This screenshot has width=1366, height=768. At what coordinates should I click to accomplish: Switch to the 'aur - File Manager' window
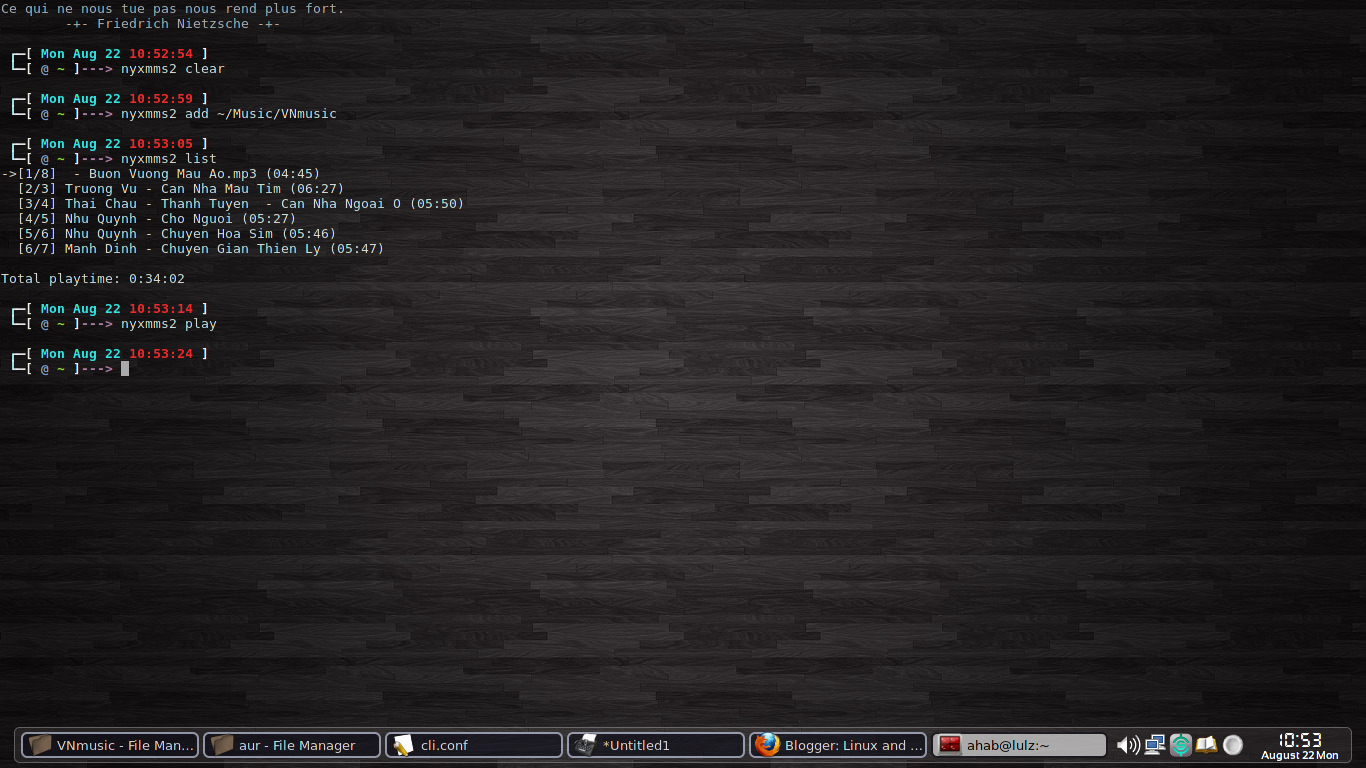coord(290,745)
